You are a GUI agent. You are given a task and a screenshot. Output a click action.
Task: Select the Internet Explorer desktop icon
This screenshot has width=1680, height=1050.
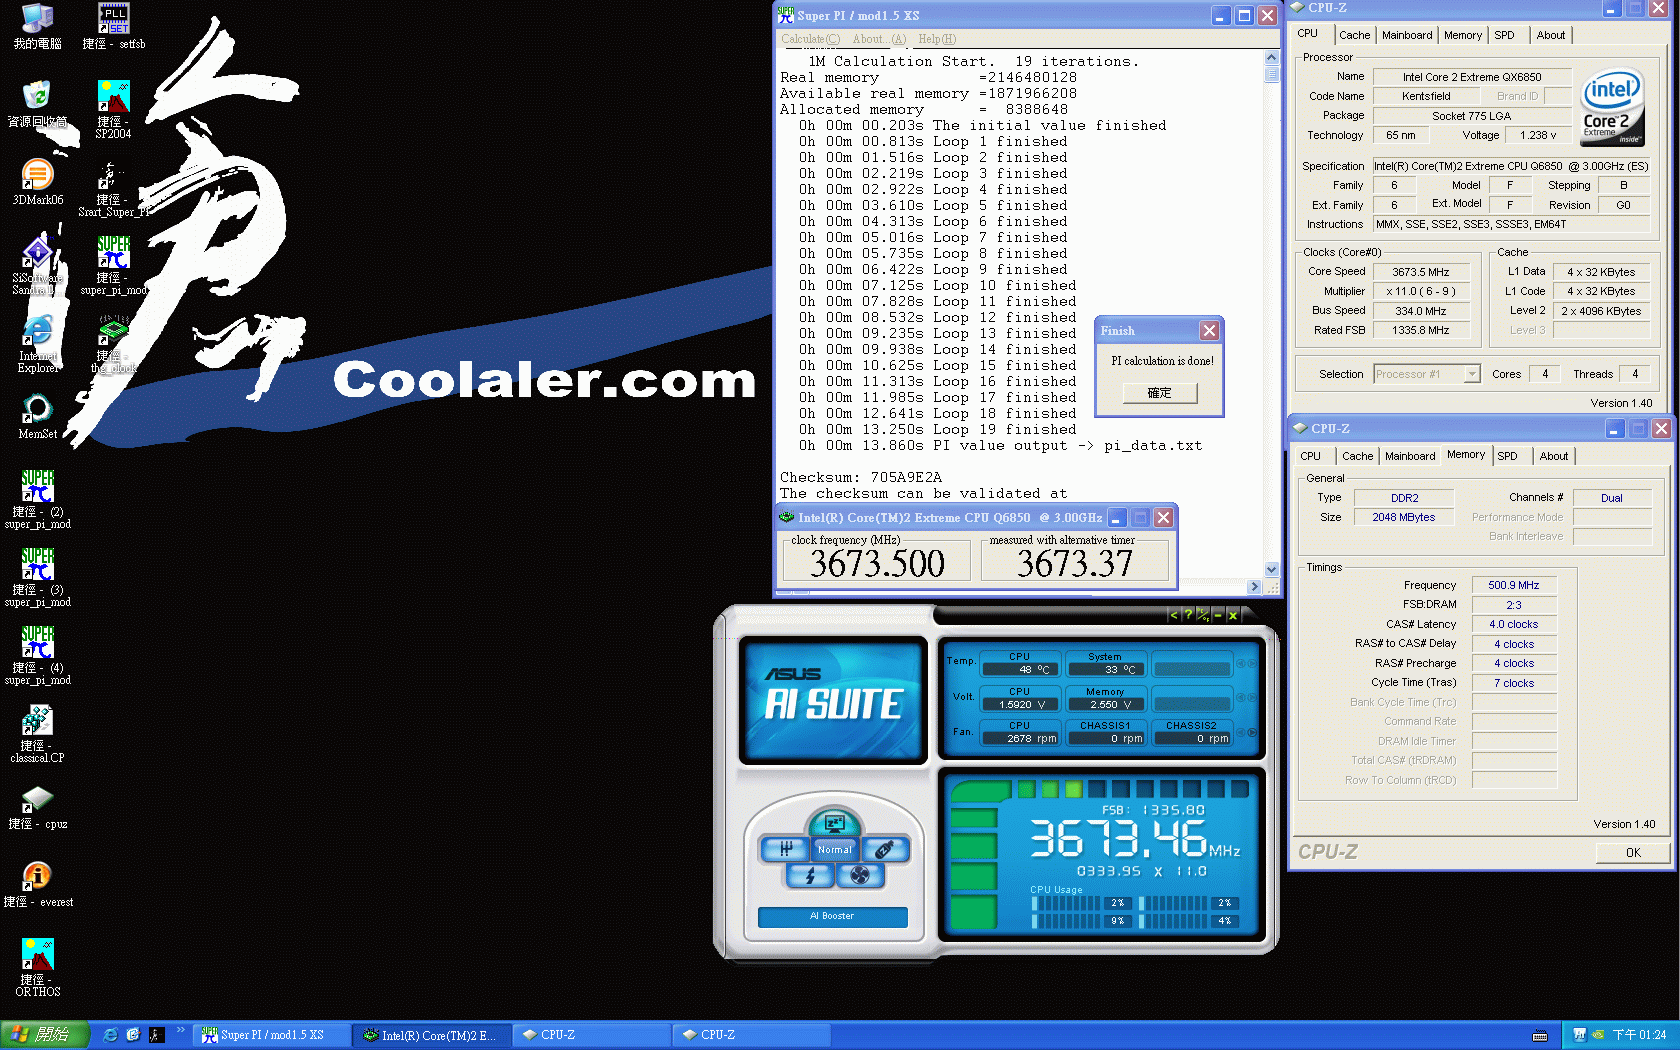click(x=37, y=344)
